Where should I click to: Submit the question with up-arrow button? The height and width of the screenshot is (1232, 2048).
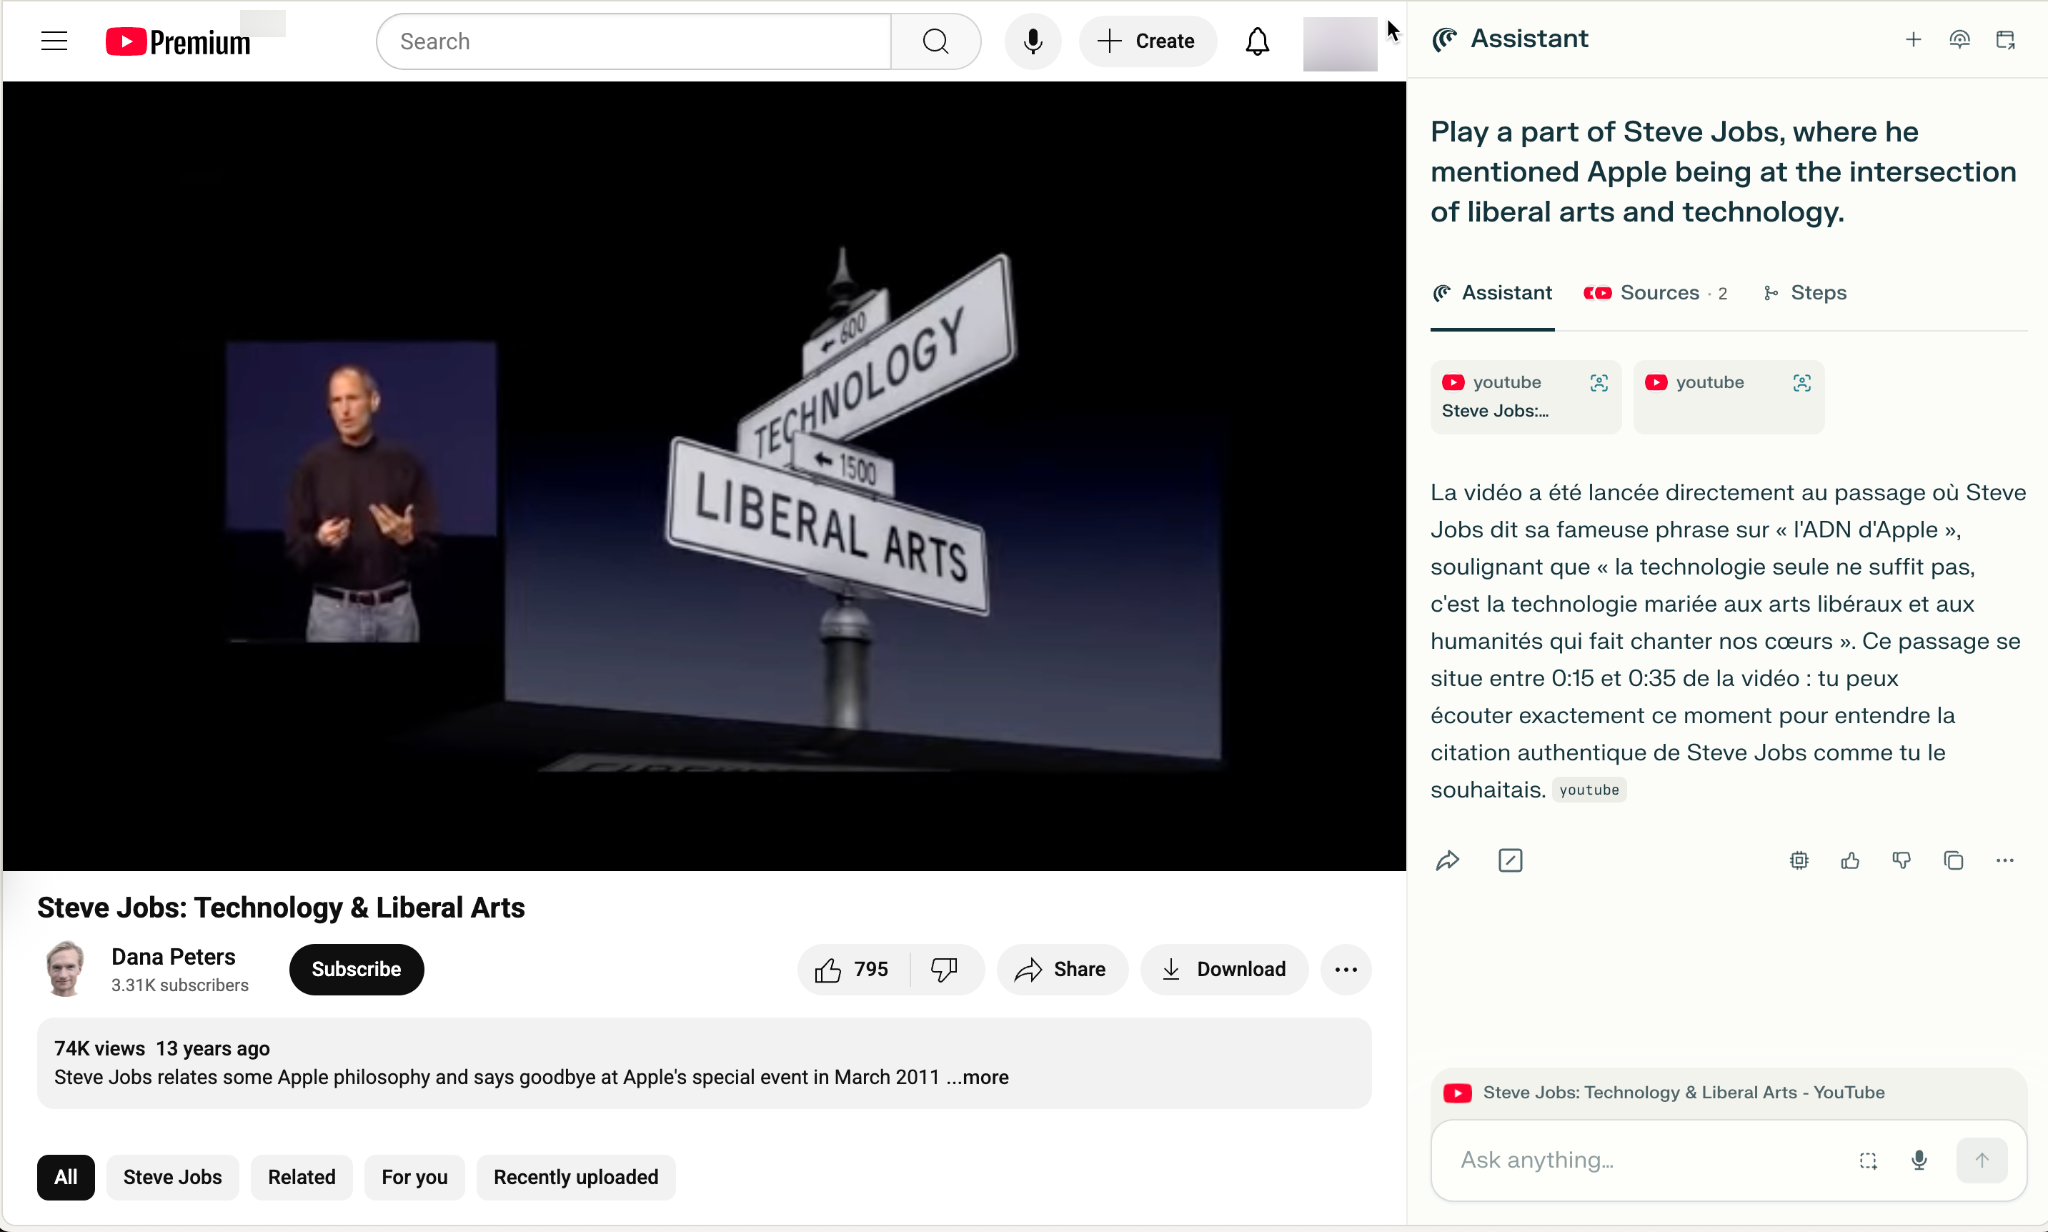(x=1982, y=1160)
